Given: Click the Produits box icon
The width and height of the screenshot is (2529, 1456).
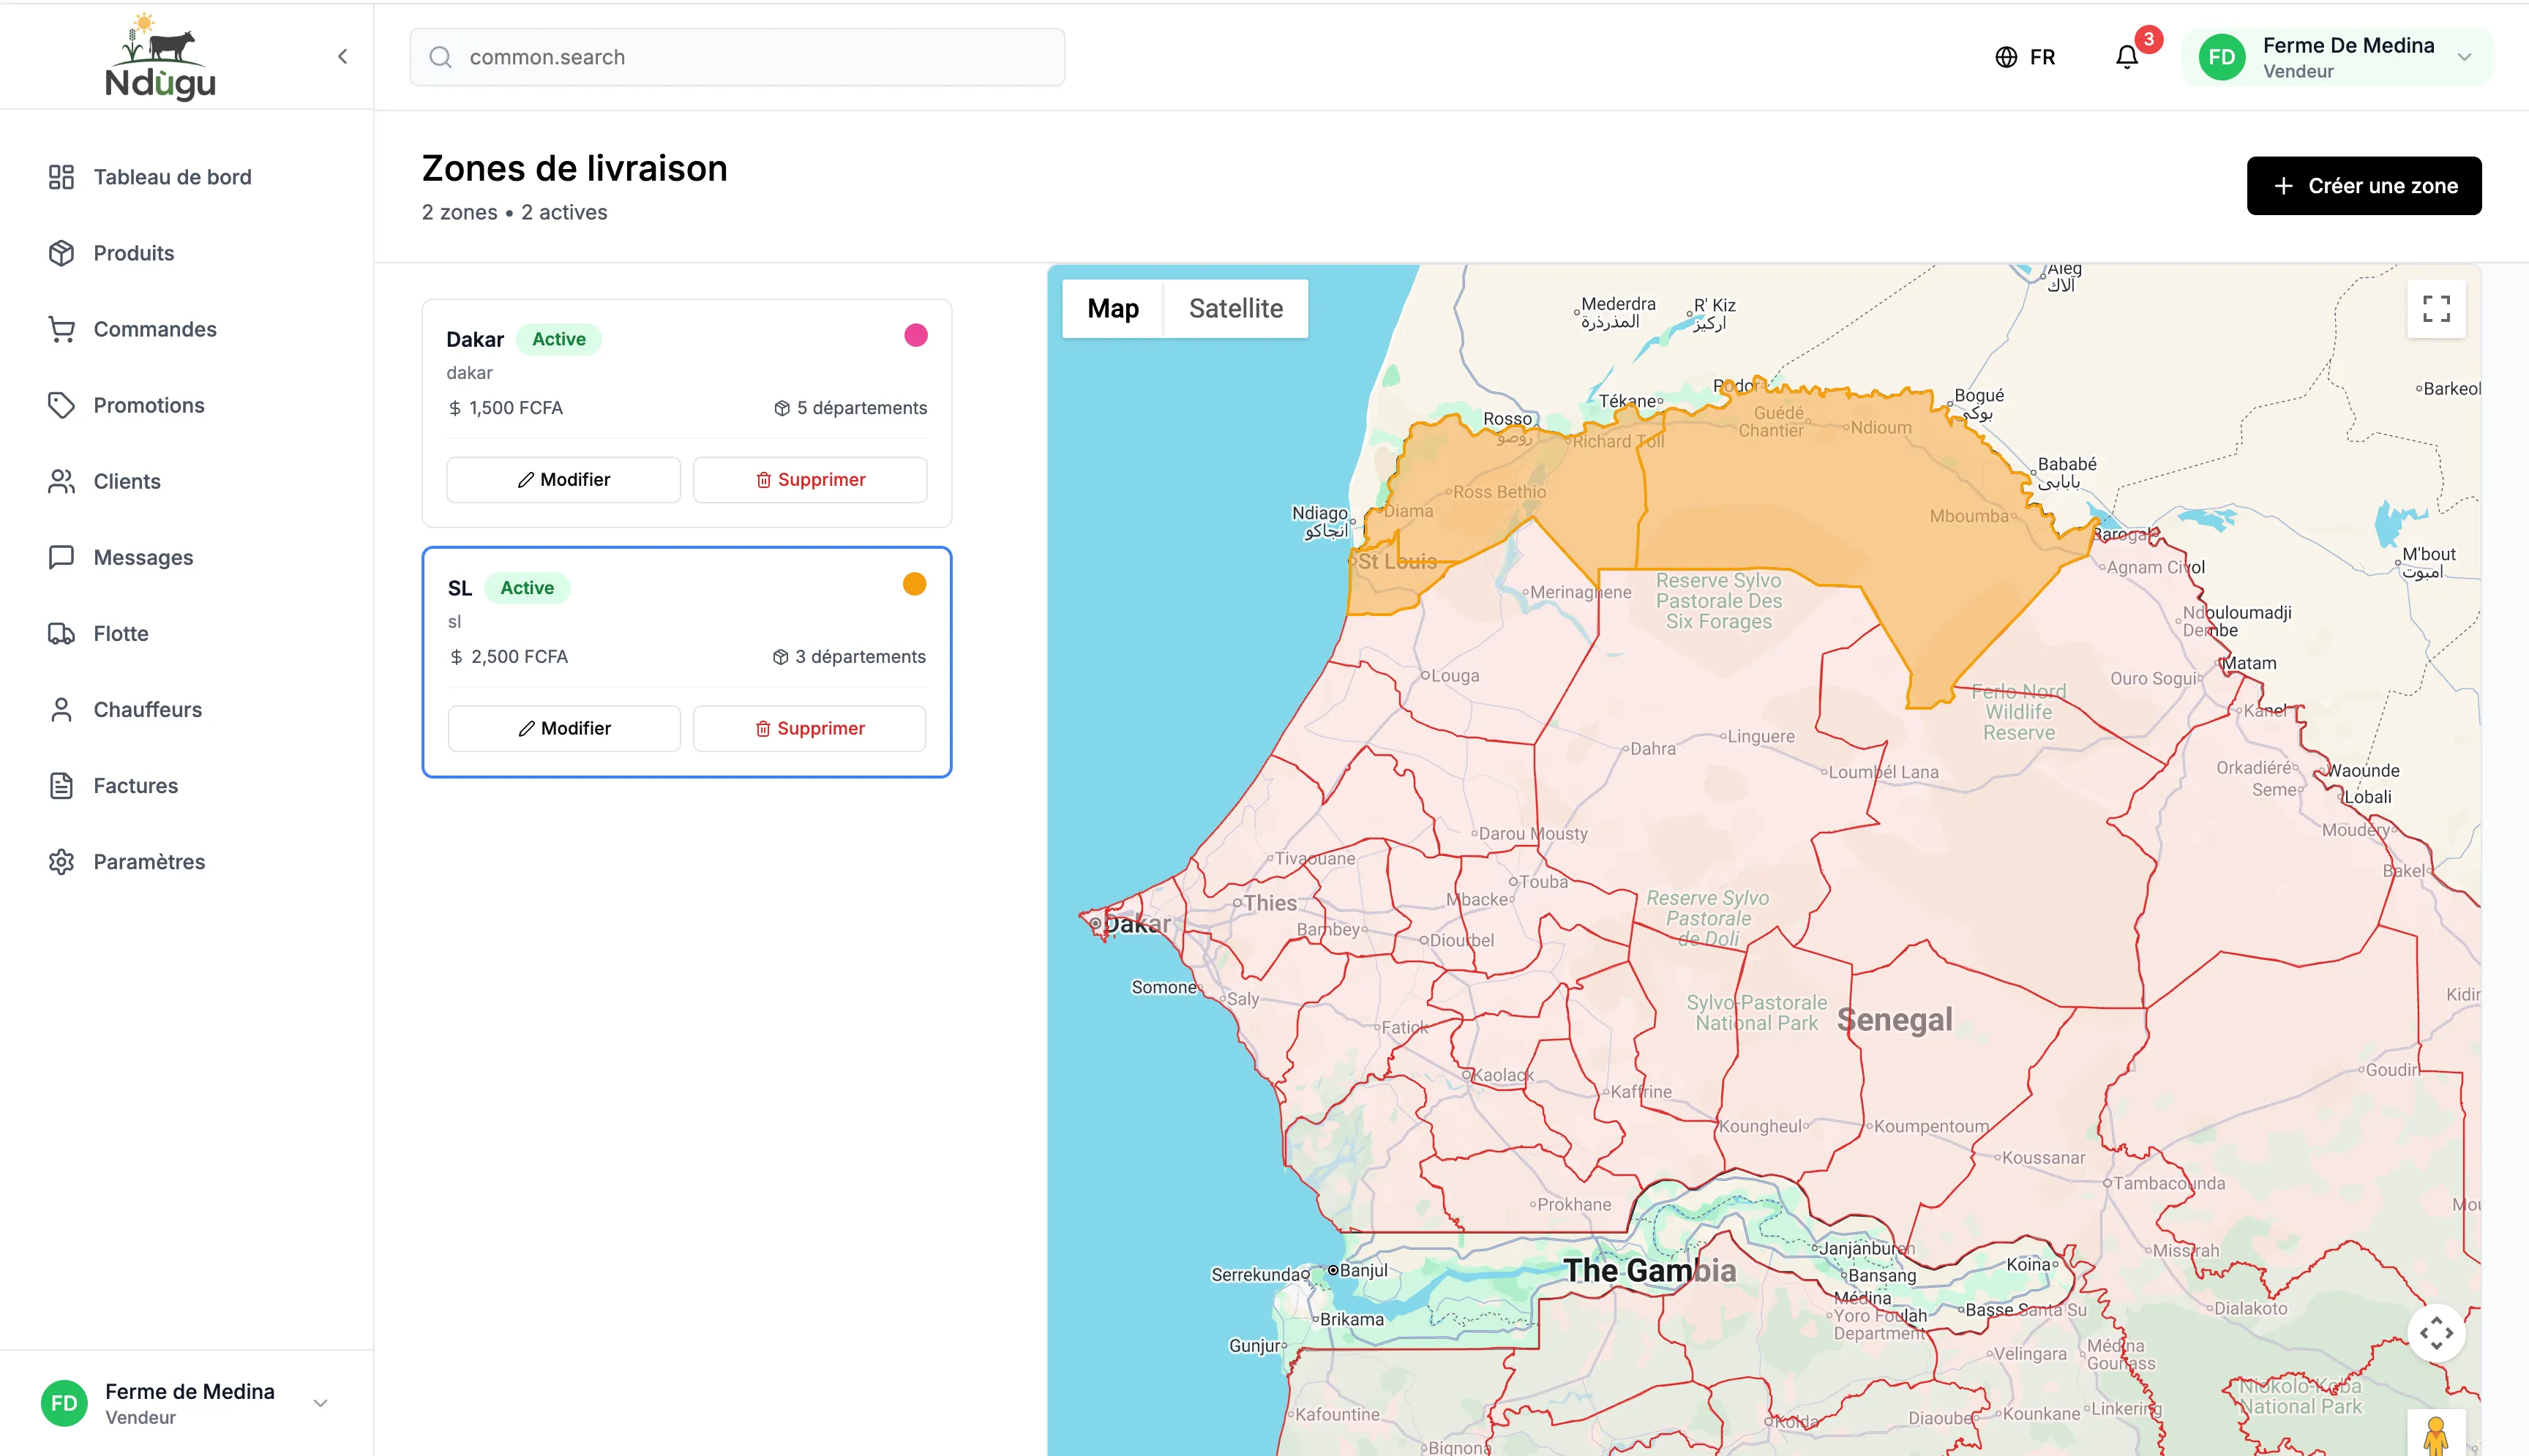Looking at the screenshot, I should [61, 253].
